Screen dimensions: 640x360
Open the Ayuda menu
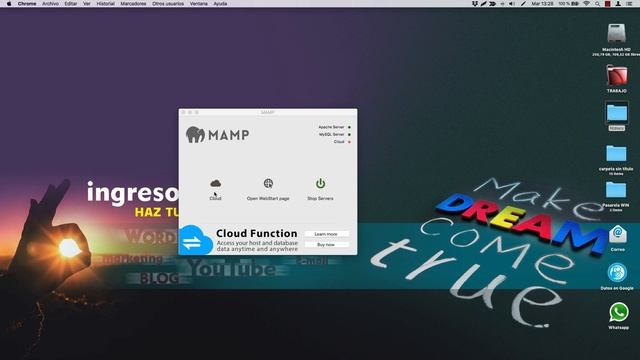point(220,4)
